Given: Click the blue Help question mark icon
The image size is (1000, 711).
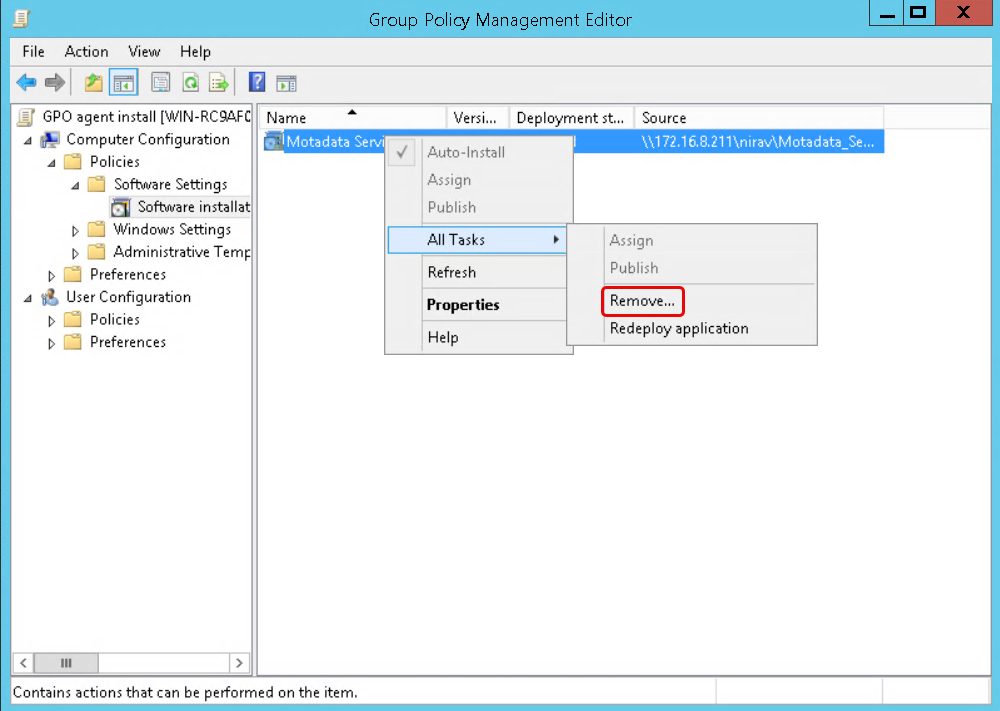Looking at the screenshot, I should tap(257, 82).
